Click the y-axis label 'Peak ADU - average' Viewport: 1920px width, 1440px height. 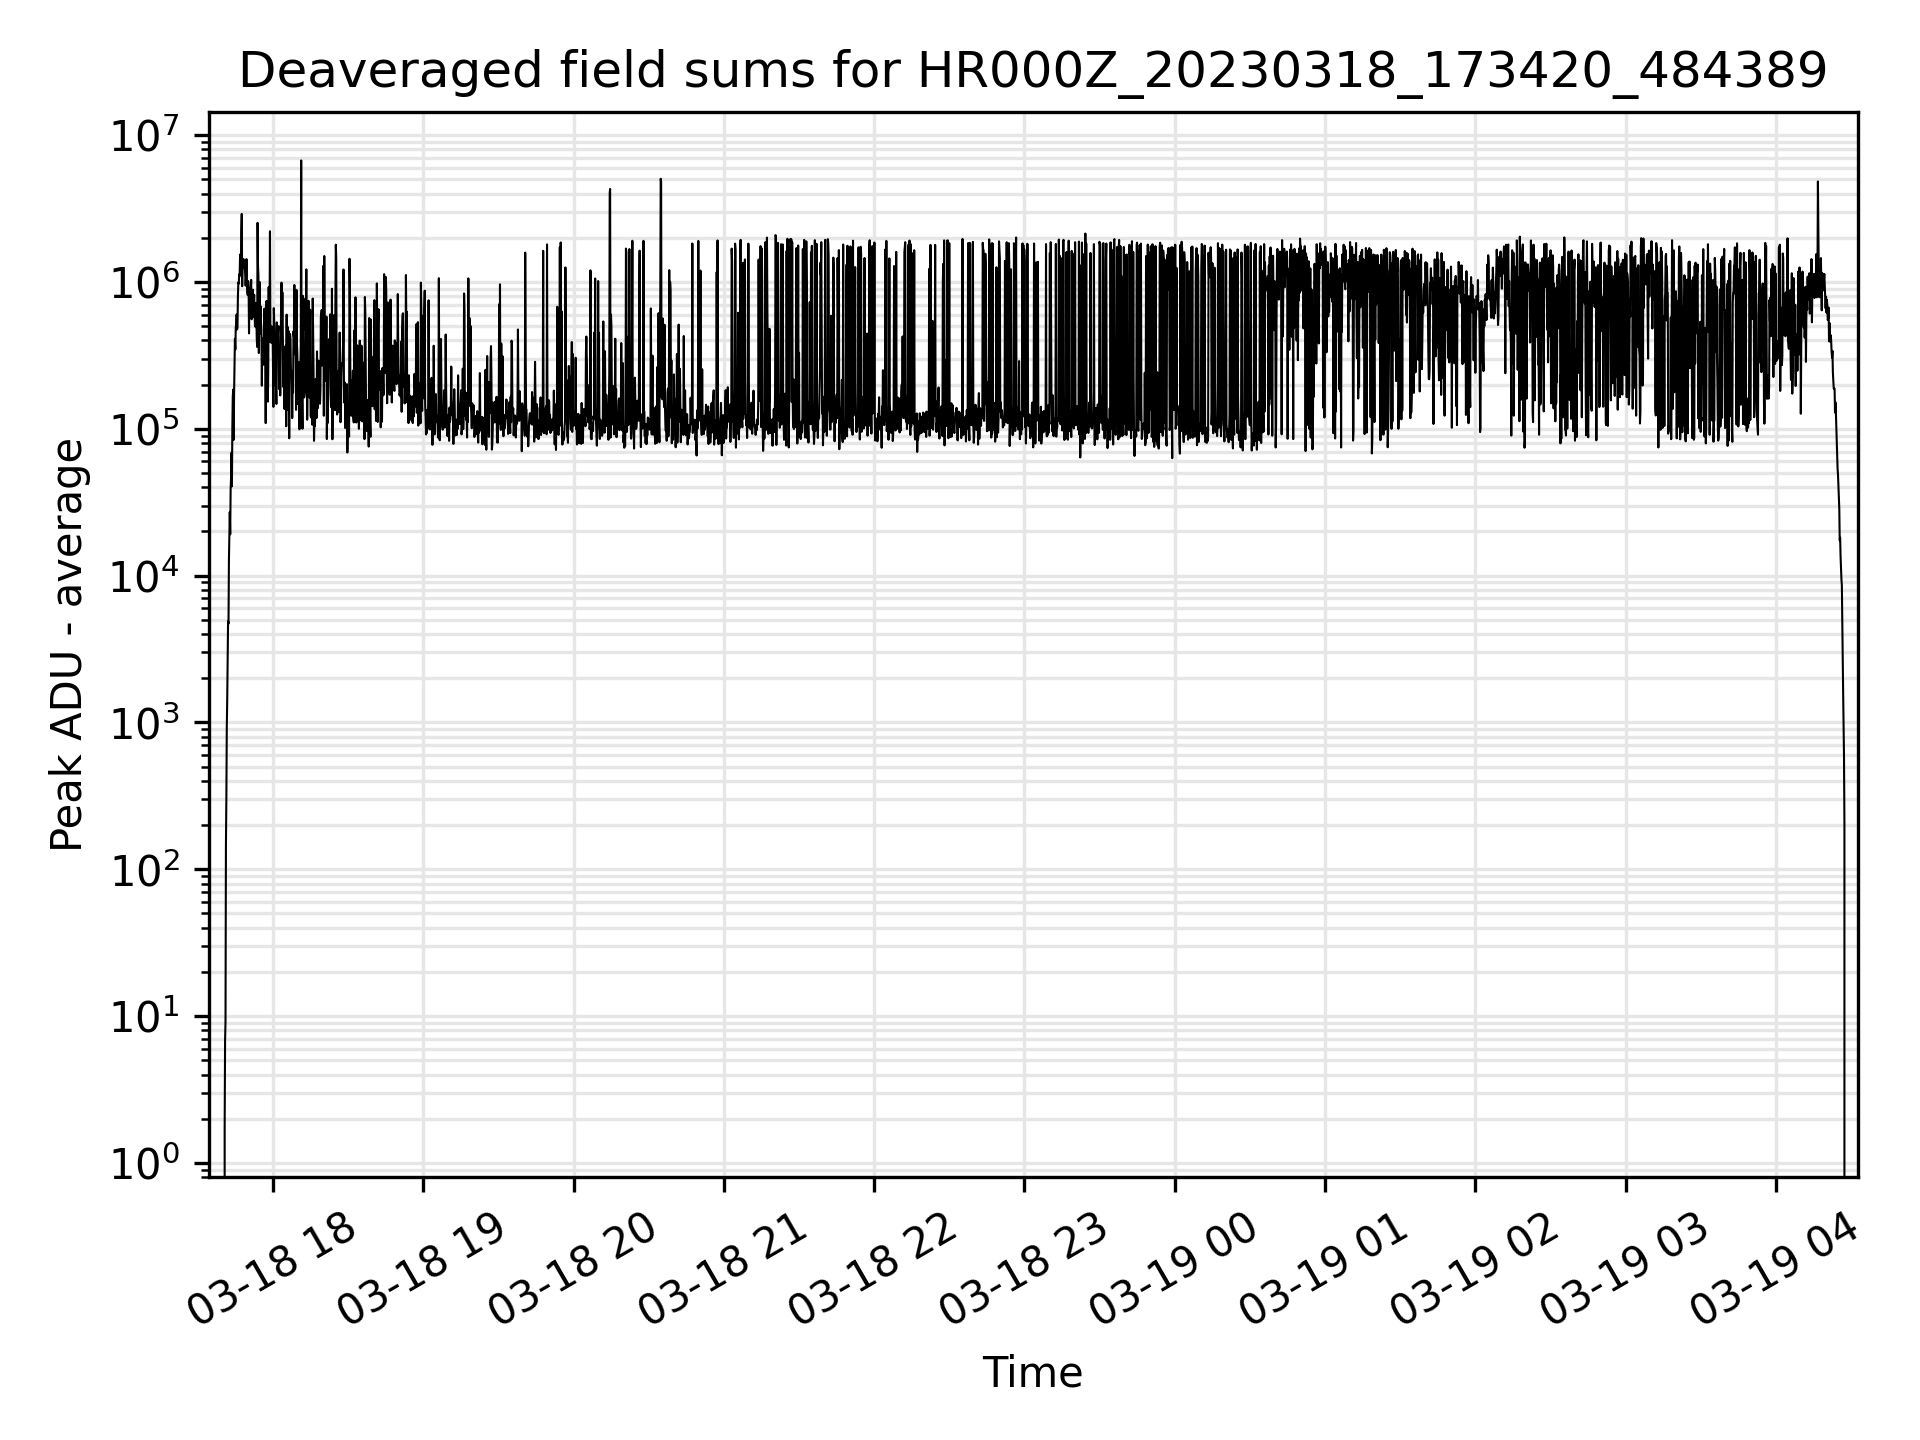pyautogui.click(x=67, y=645)
